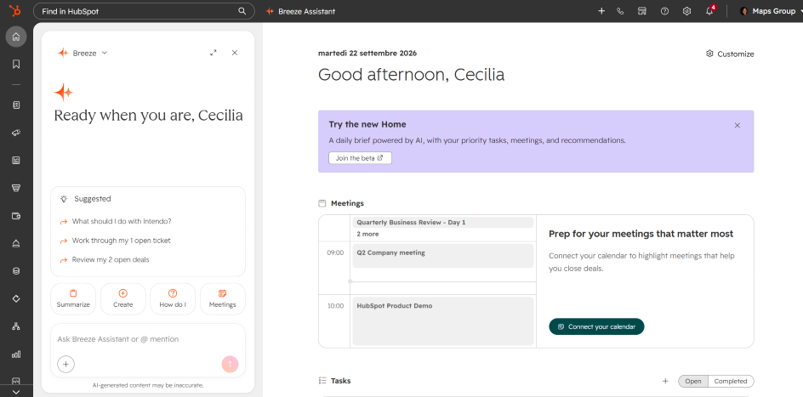803x397 pixels.
Task: Click the plus quick create icon in top bar
Action: [x=601, y=11]
